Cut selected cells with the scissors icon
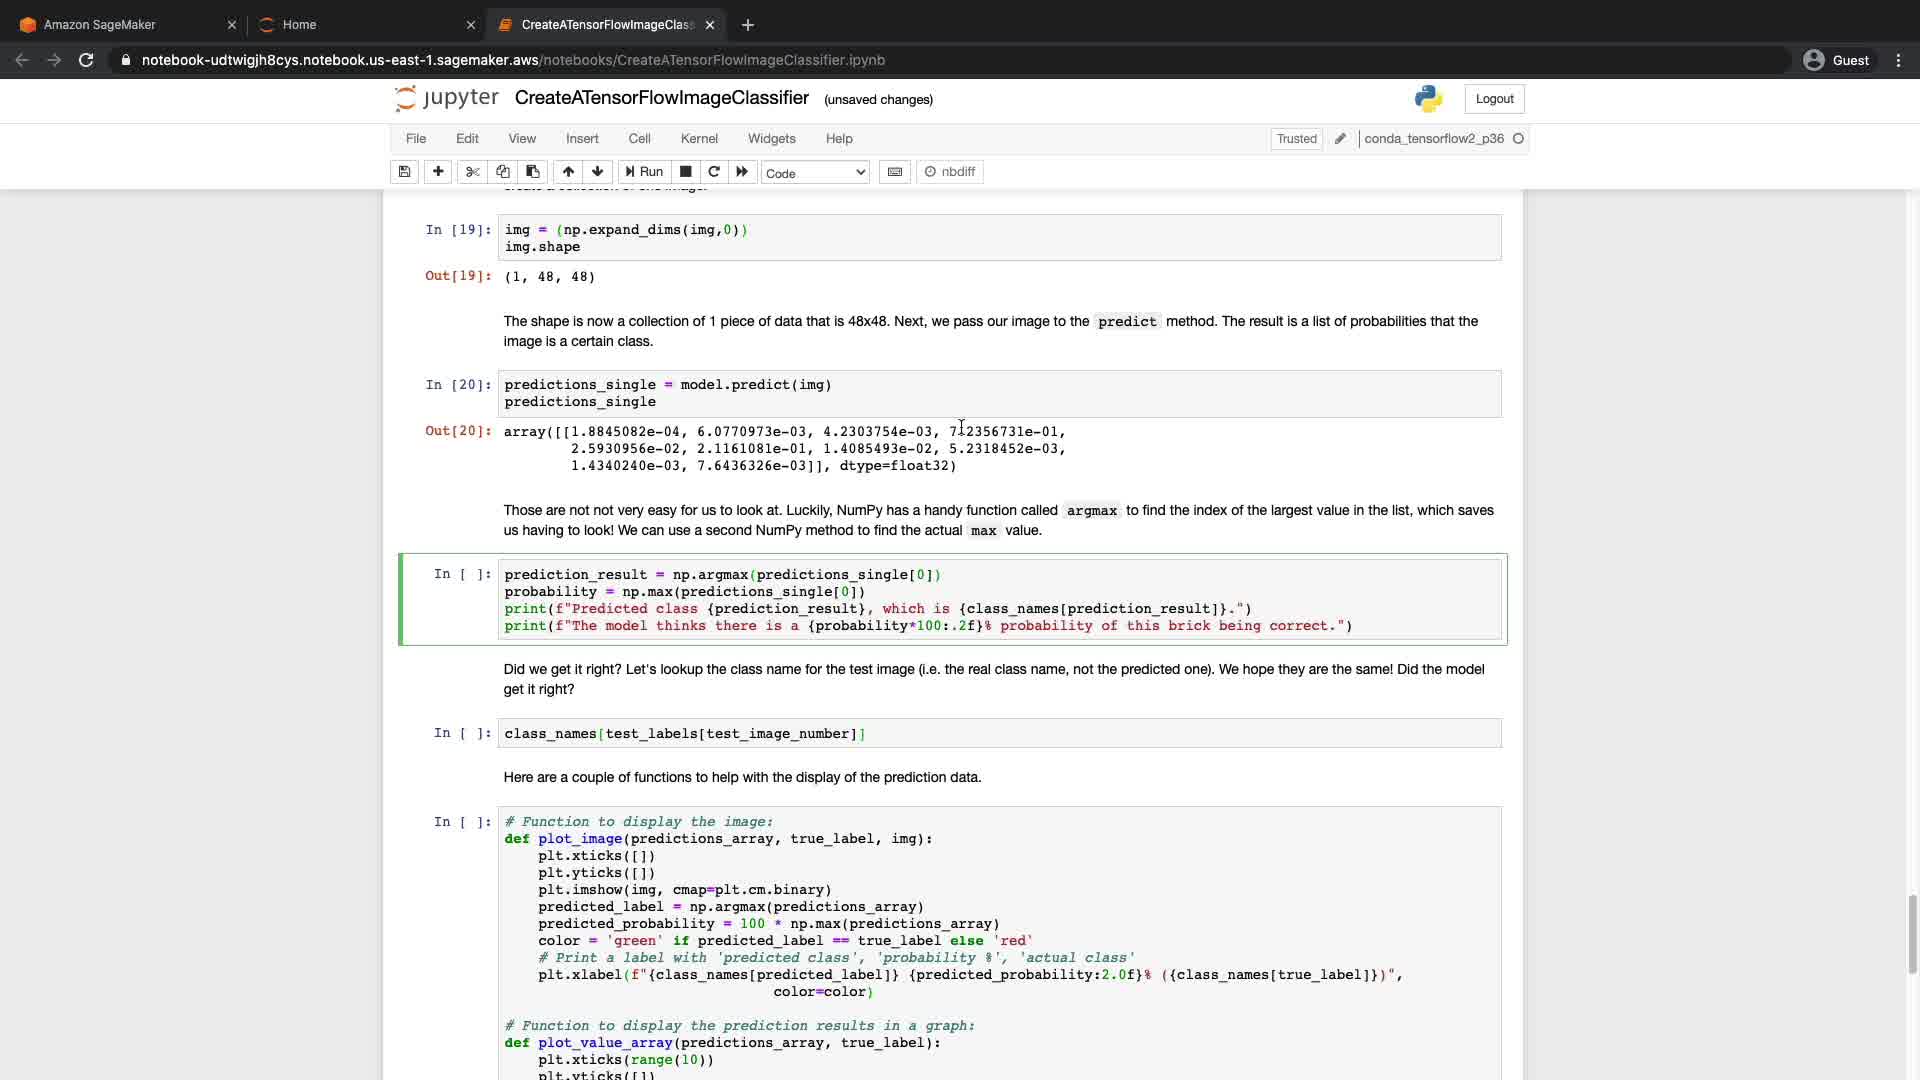The width and height of the screenshot is (1920, 1080). [473, 172]
